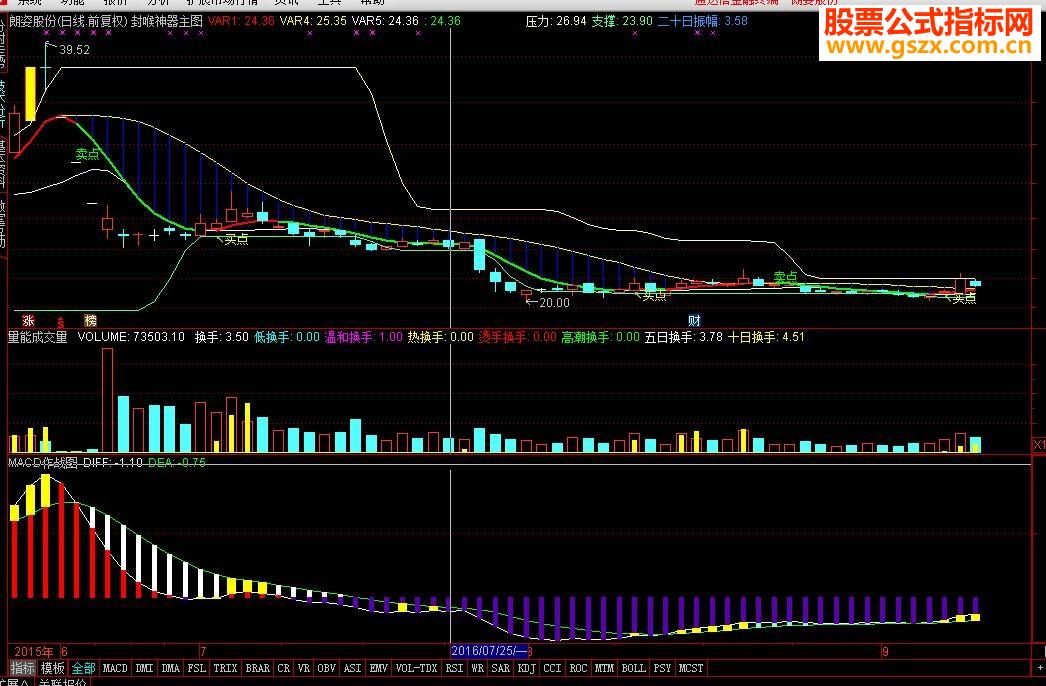Screen dimensions: 1046x686
Task: Click the month 9 marker on time axis
Action: (885, 651)
